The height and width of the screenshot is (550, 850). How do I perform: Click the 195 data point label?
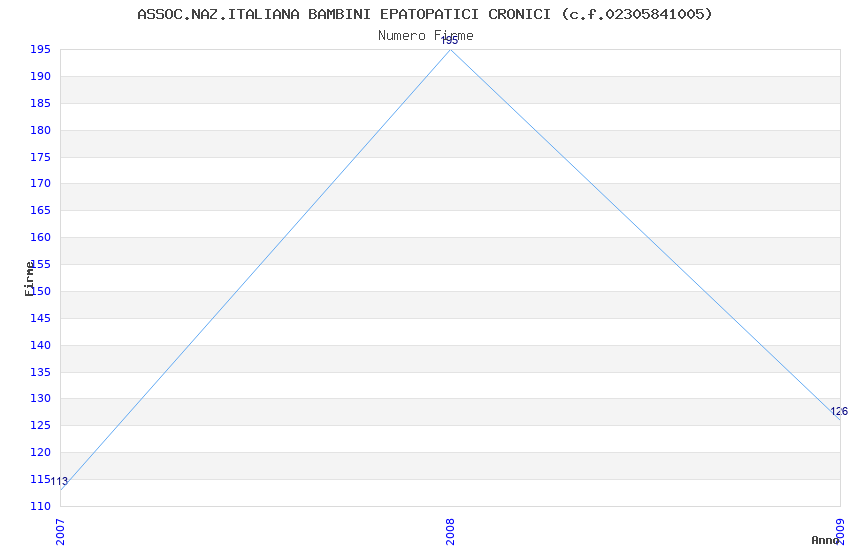449,41
